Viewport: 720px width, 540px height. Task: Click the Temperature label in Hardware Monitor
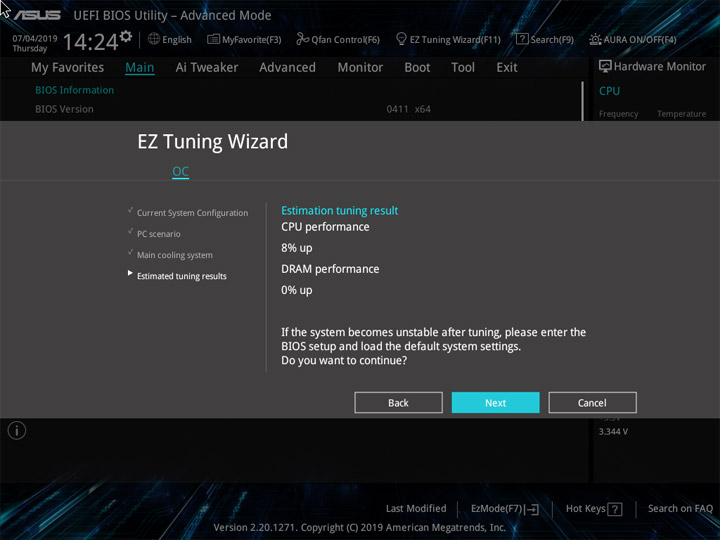(681, 114)
